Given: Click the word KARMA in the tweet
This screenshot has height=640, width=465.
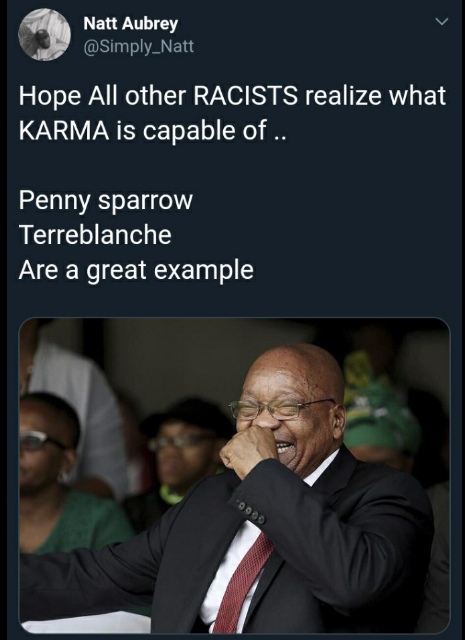Looking at the screenshot, I should point(64,131).
